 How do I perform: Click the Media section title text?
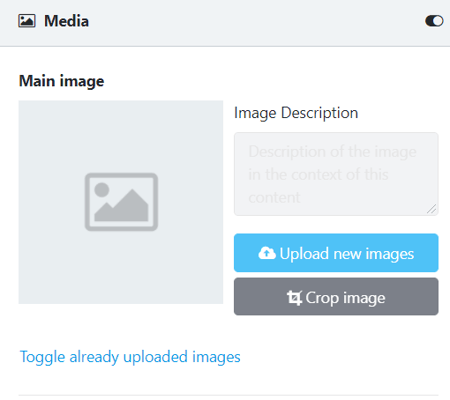(x=67, y=21)
